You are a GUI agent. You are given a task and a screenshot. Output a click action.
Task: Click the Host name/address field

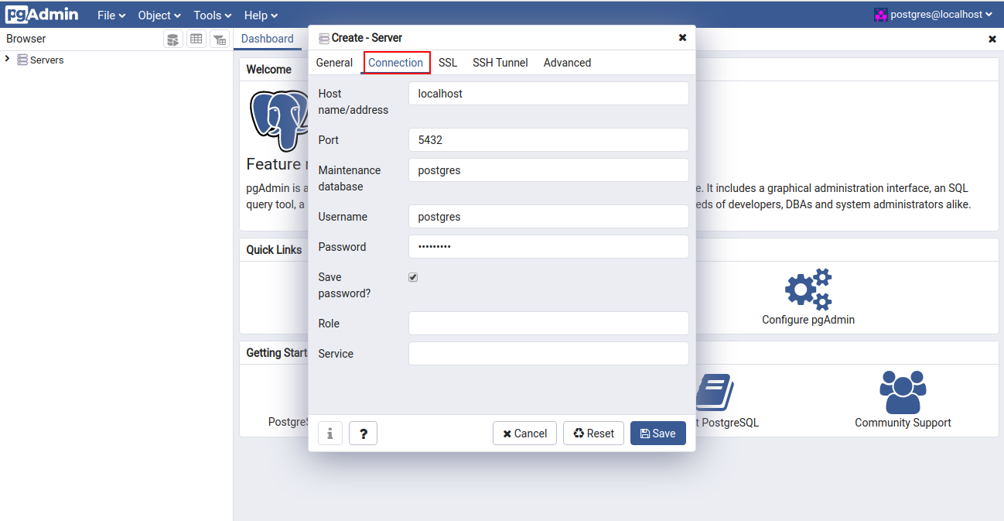pos(549,93)
